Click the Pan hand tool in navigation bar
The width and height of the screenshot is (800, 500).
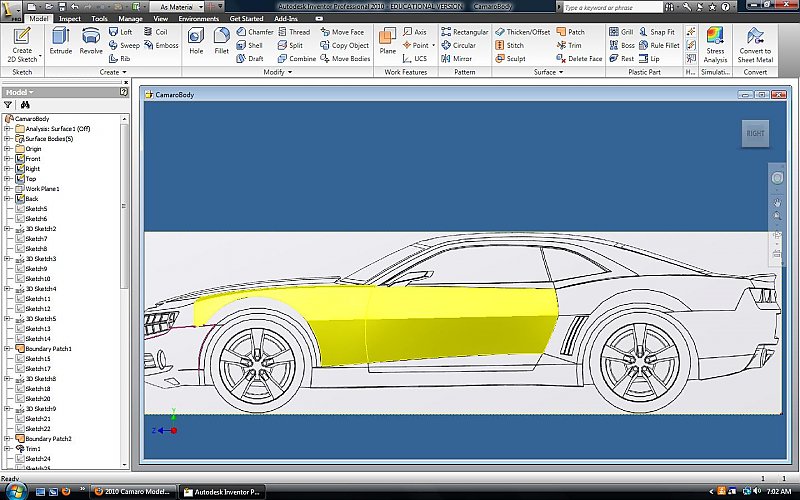tap(777, 202)
